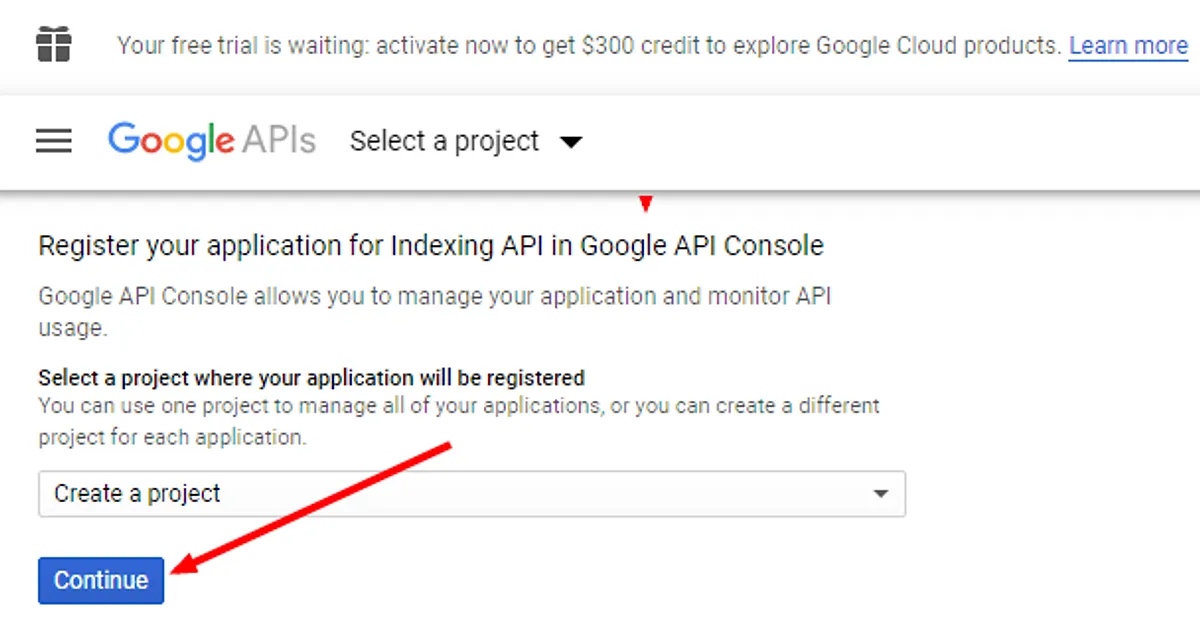Expand the 'Create a project' combo box

tap(471, 493)
